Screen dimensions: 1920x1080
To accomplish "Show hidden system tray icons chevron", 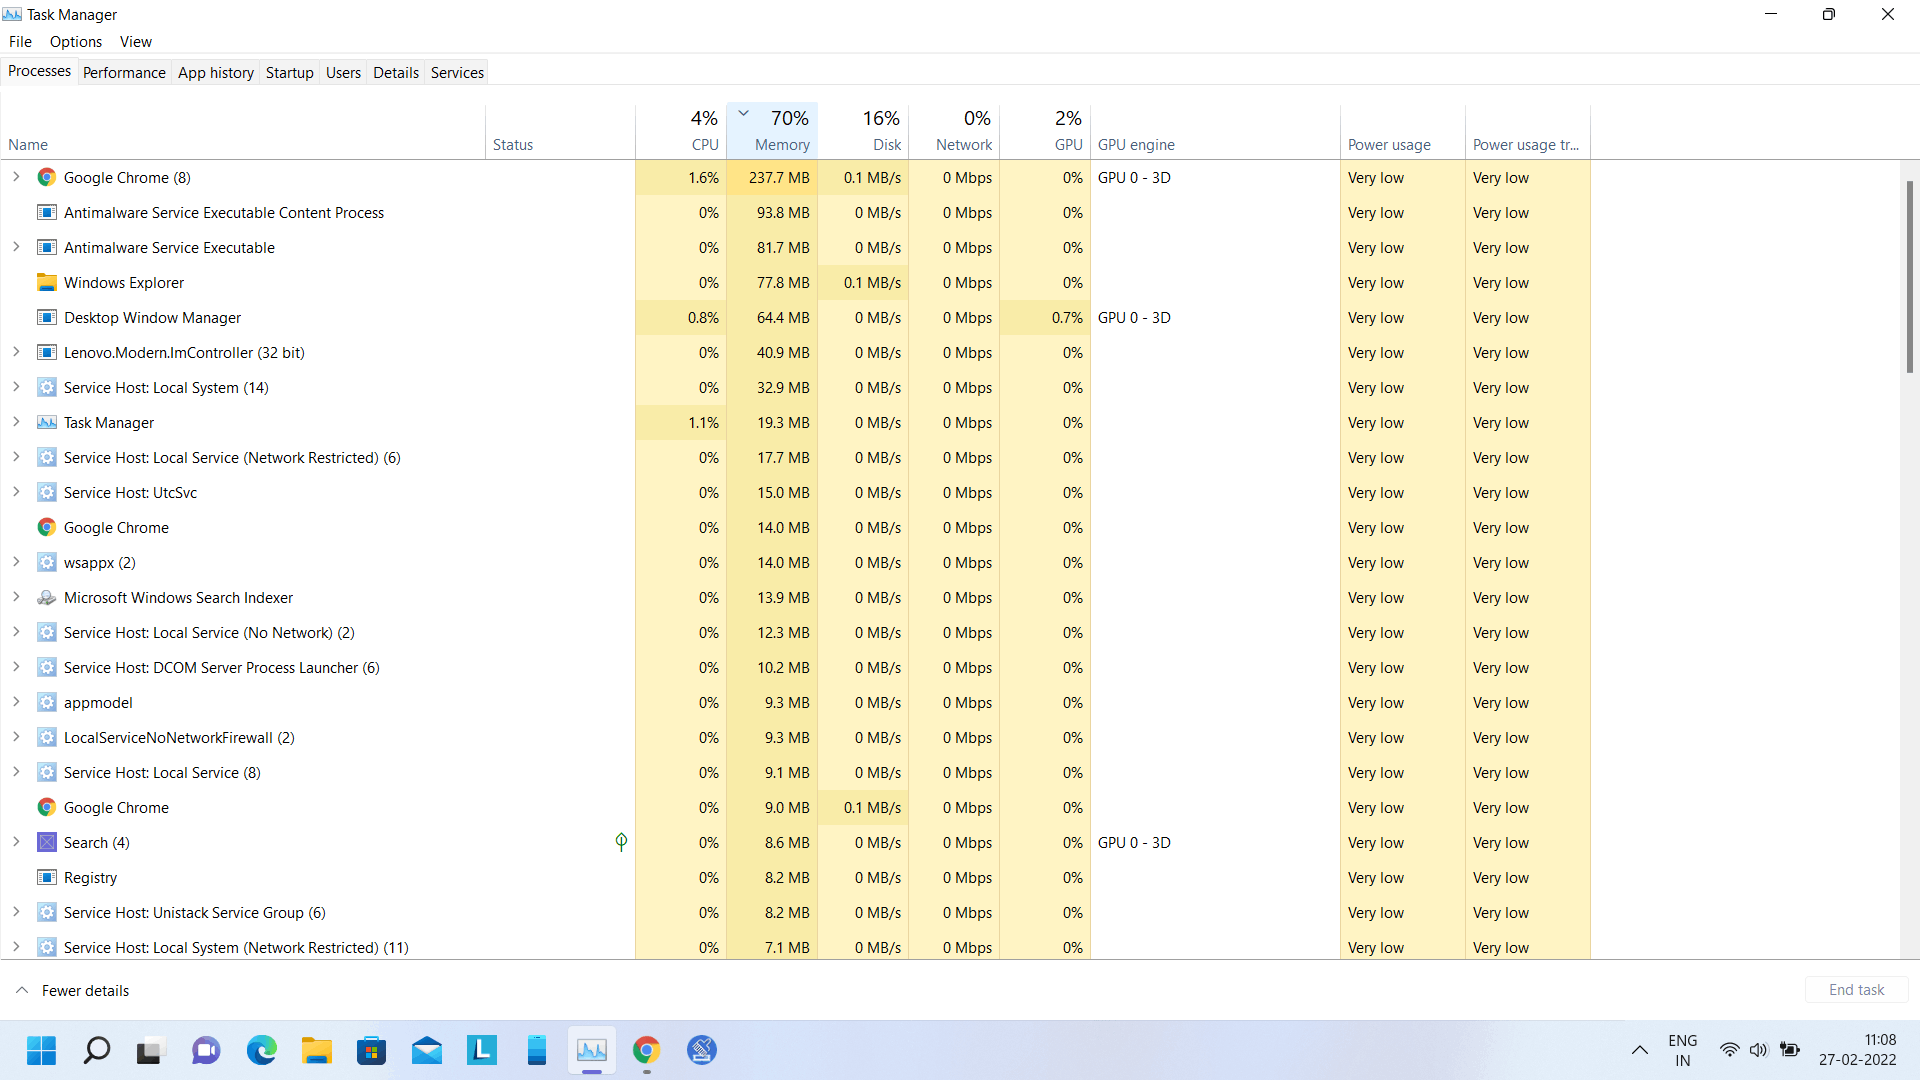I will pyautogui.click(x=1640, y=1050).
